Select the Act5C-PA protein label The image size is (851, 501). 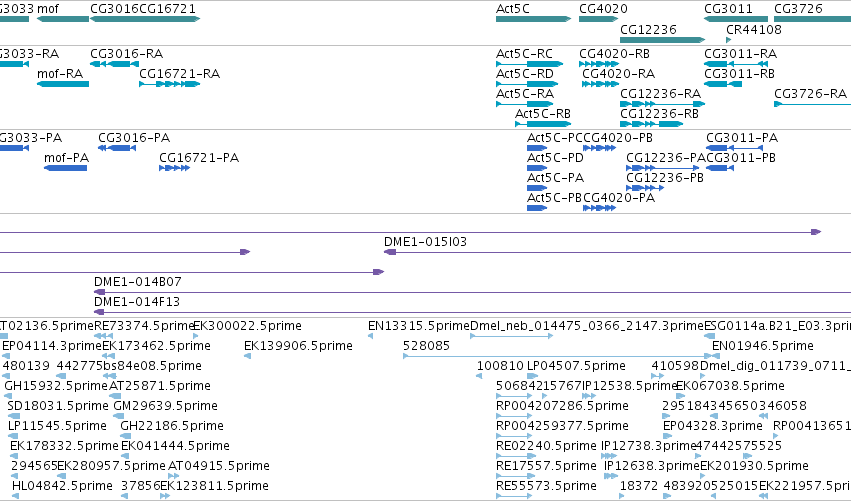coord(555,178)
